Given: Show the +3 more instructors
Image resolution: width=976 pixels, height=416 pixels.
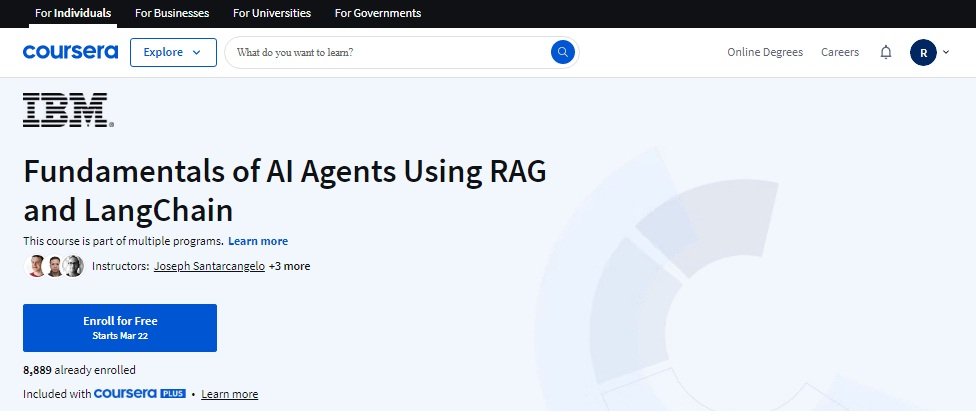Looking at the screenshot, I should (289, 267).
